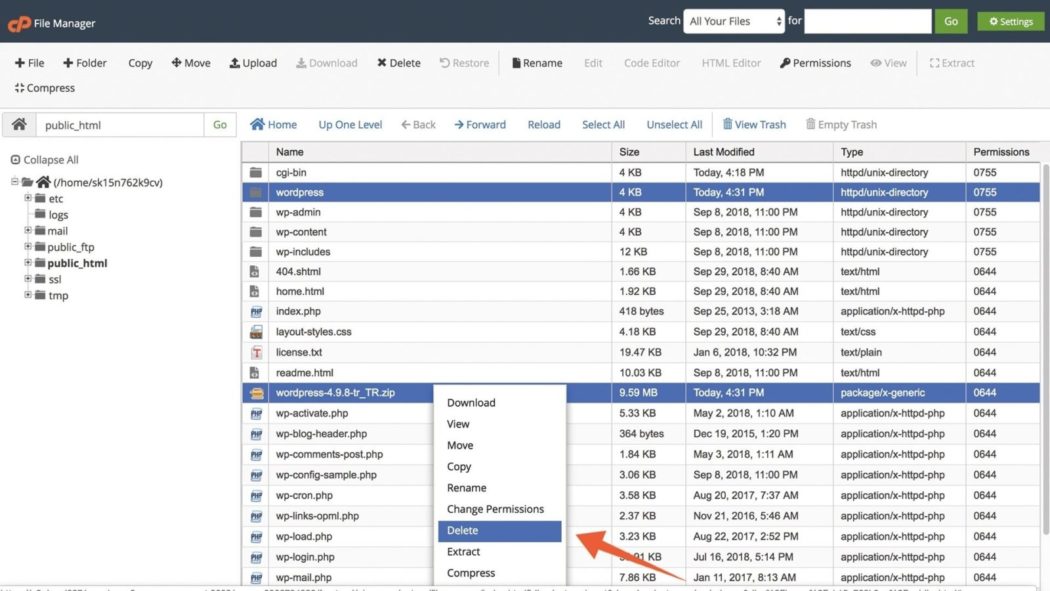
Task: Choose Extract from the context menu
Action: 499,552
